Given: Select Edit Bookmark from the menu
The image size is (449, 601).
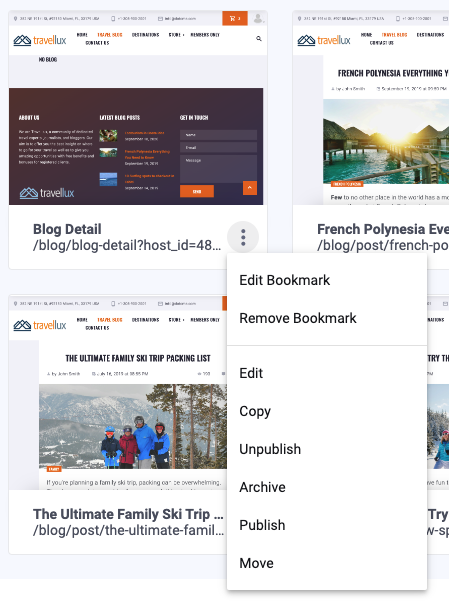Looking at the screenshot, I should point(285,280).
